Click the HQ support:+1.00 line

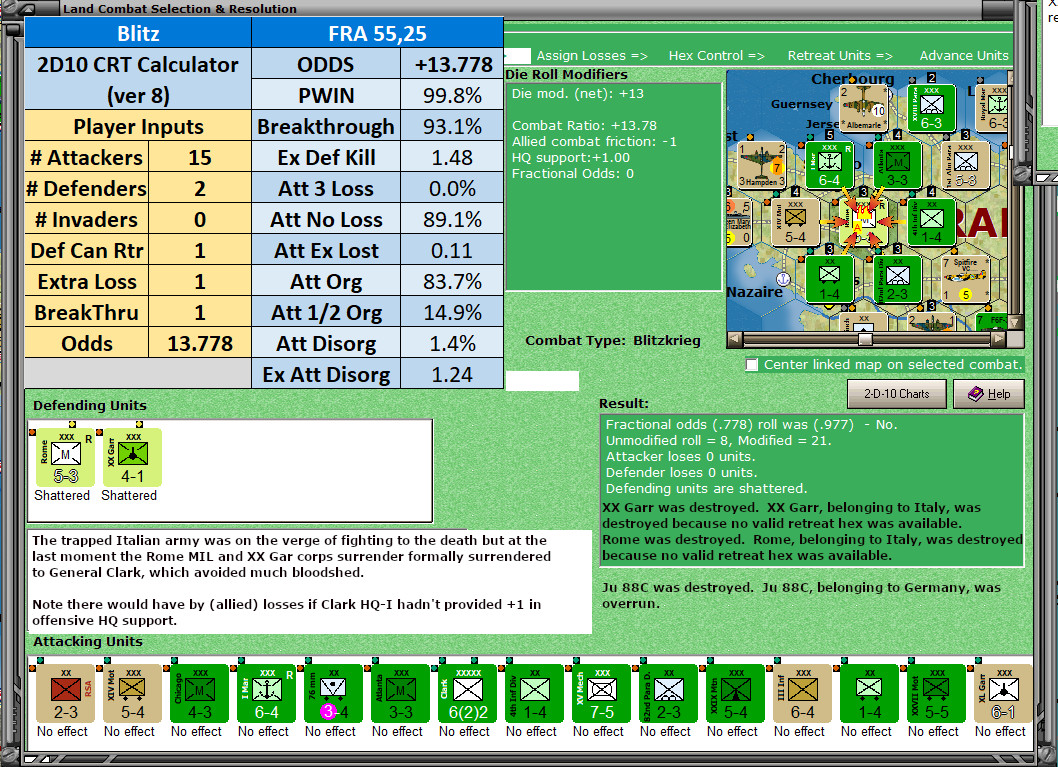tap(571, 158)
